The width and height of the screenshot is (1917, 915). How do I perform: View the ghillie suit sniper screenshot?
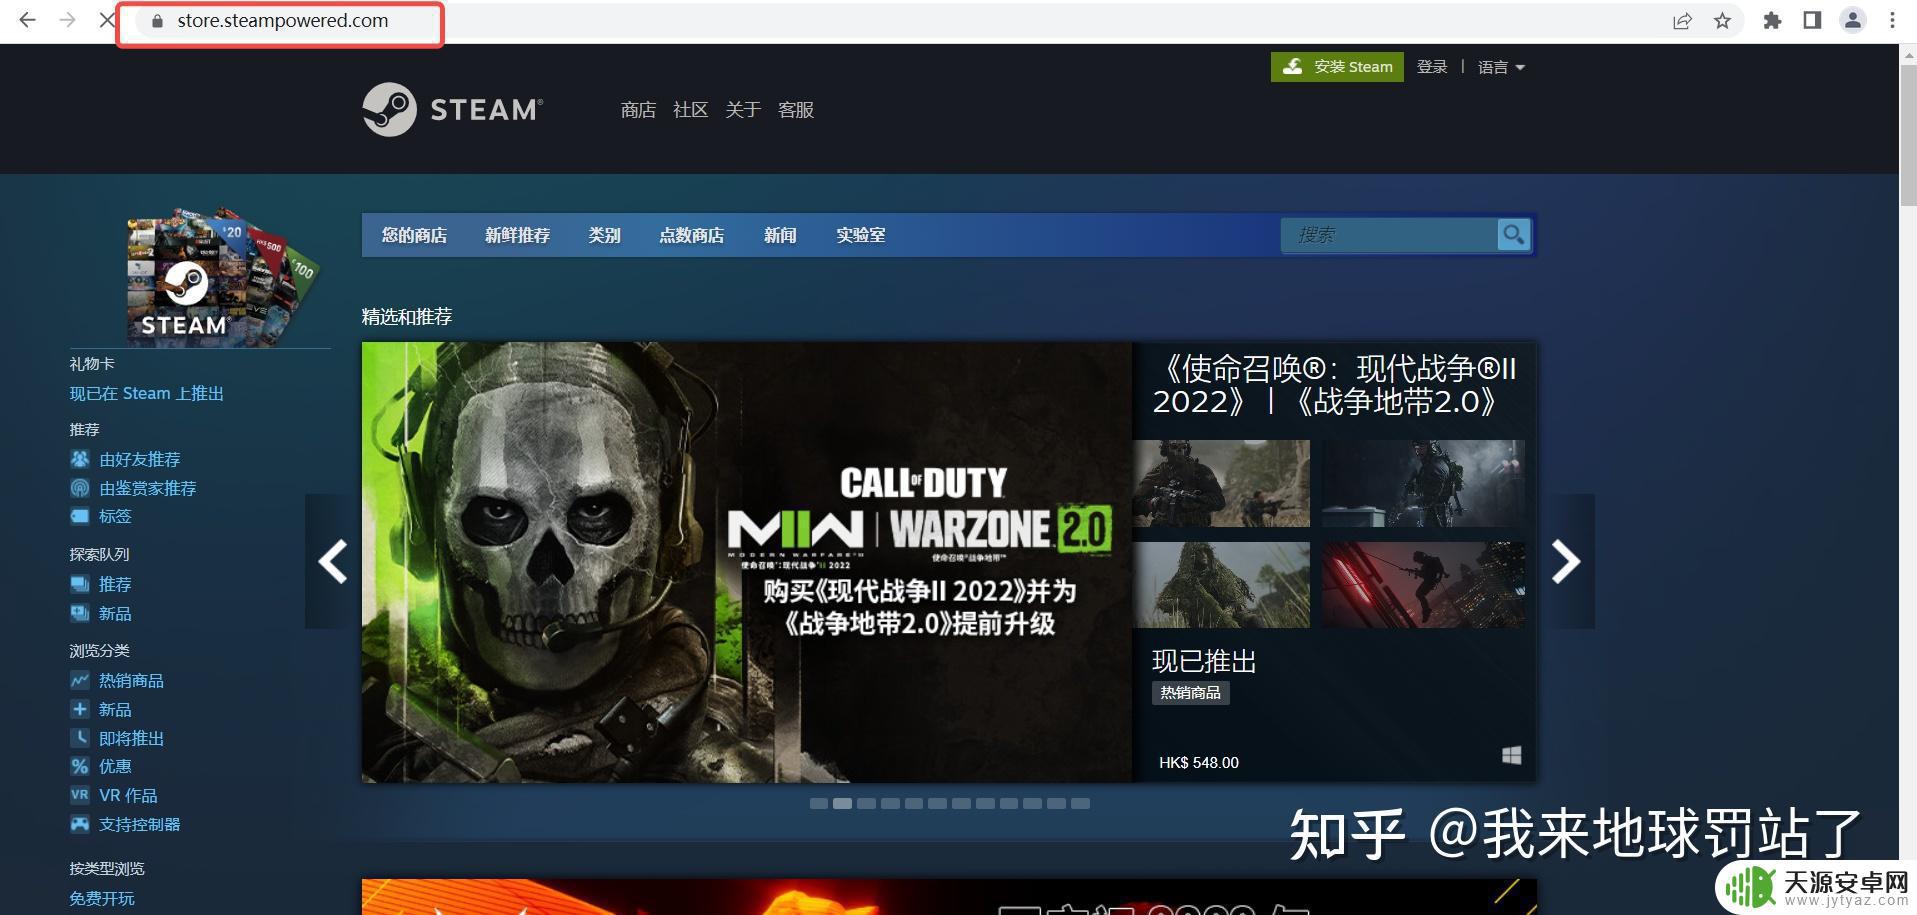click(x=1221, y=585)
